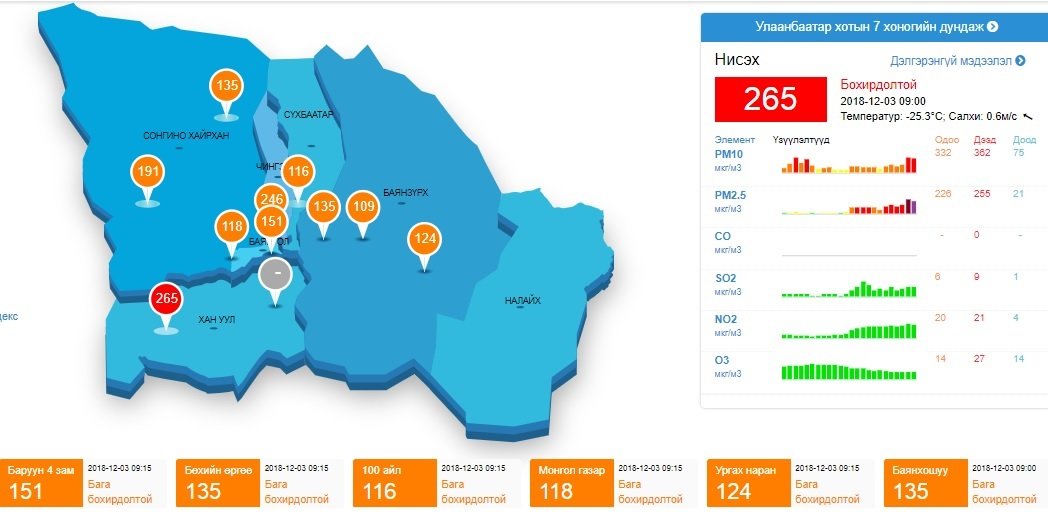The width and height of the screenshot is (1048, 522).
Task: Click the 246 station map pin
Action: [x=271, y=200]
